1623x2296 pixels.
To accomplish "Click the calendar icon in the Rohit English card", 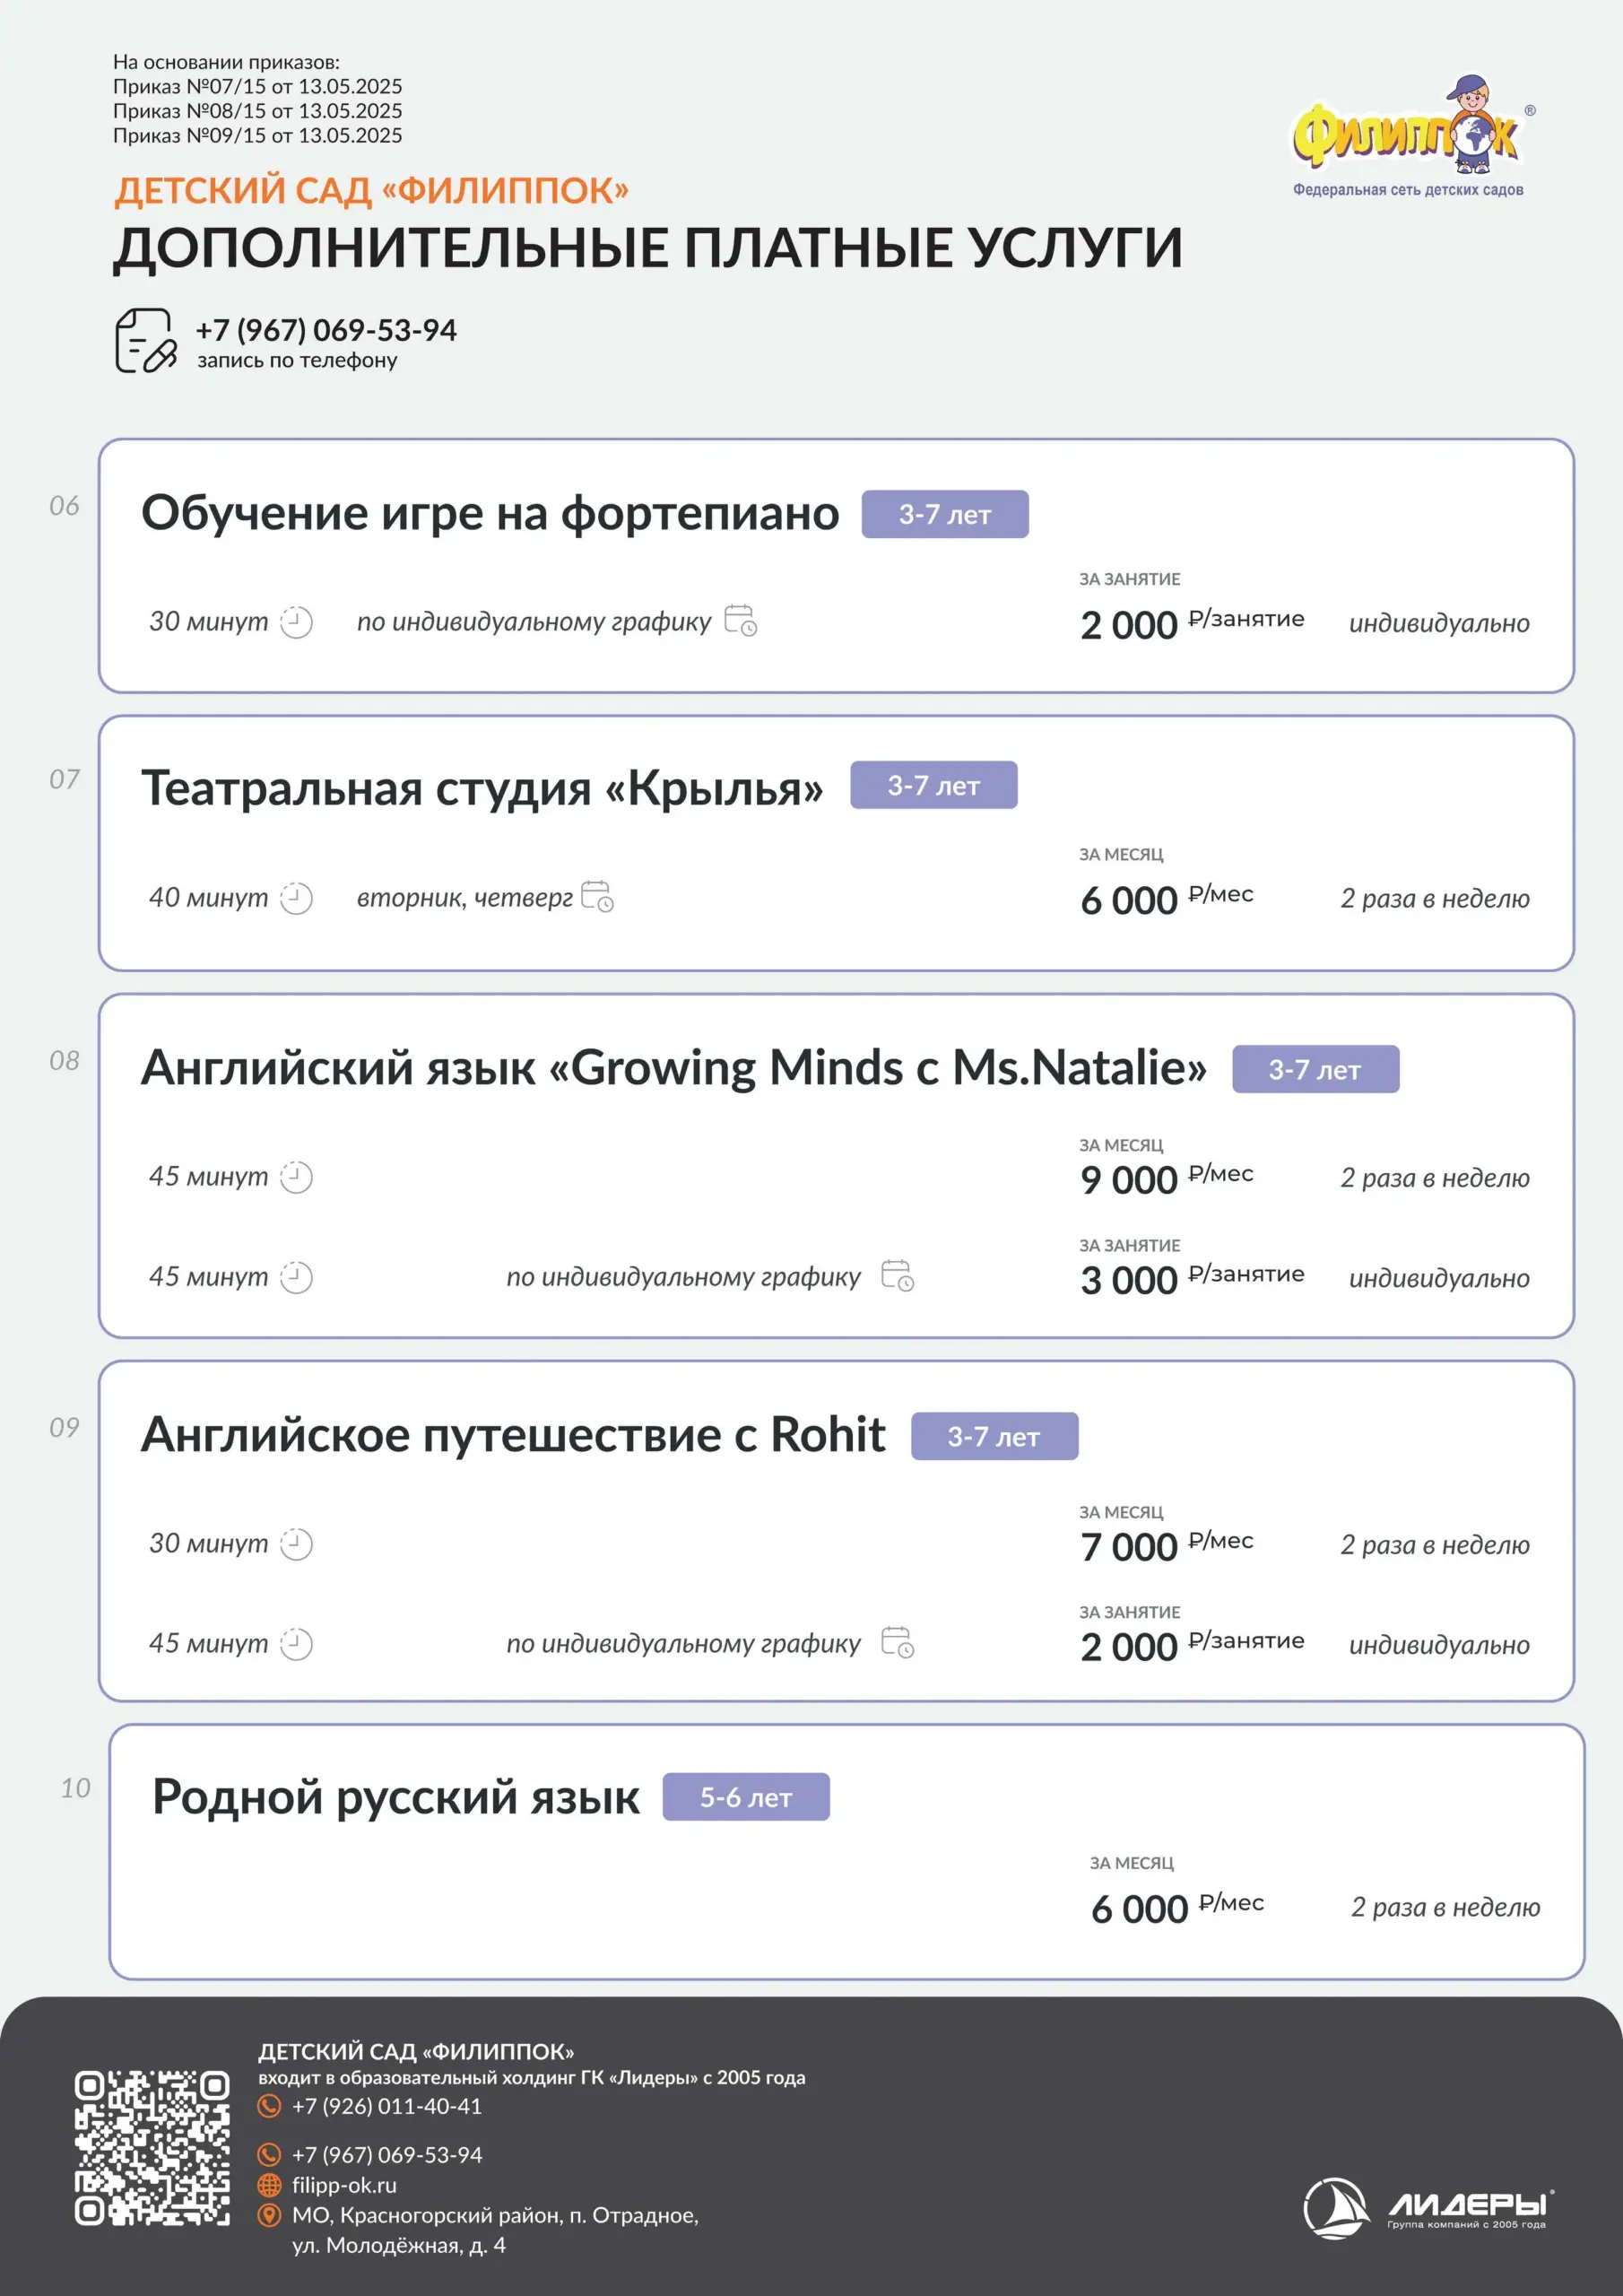I will point(897,1642).
